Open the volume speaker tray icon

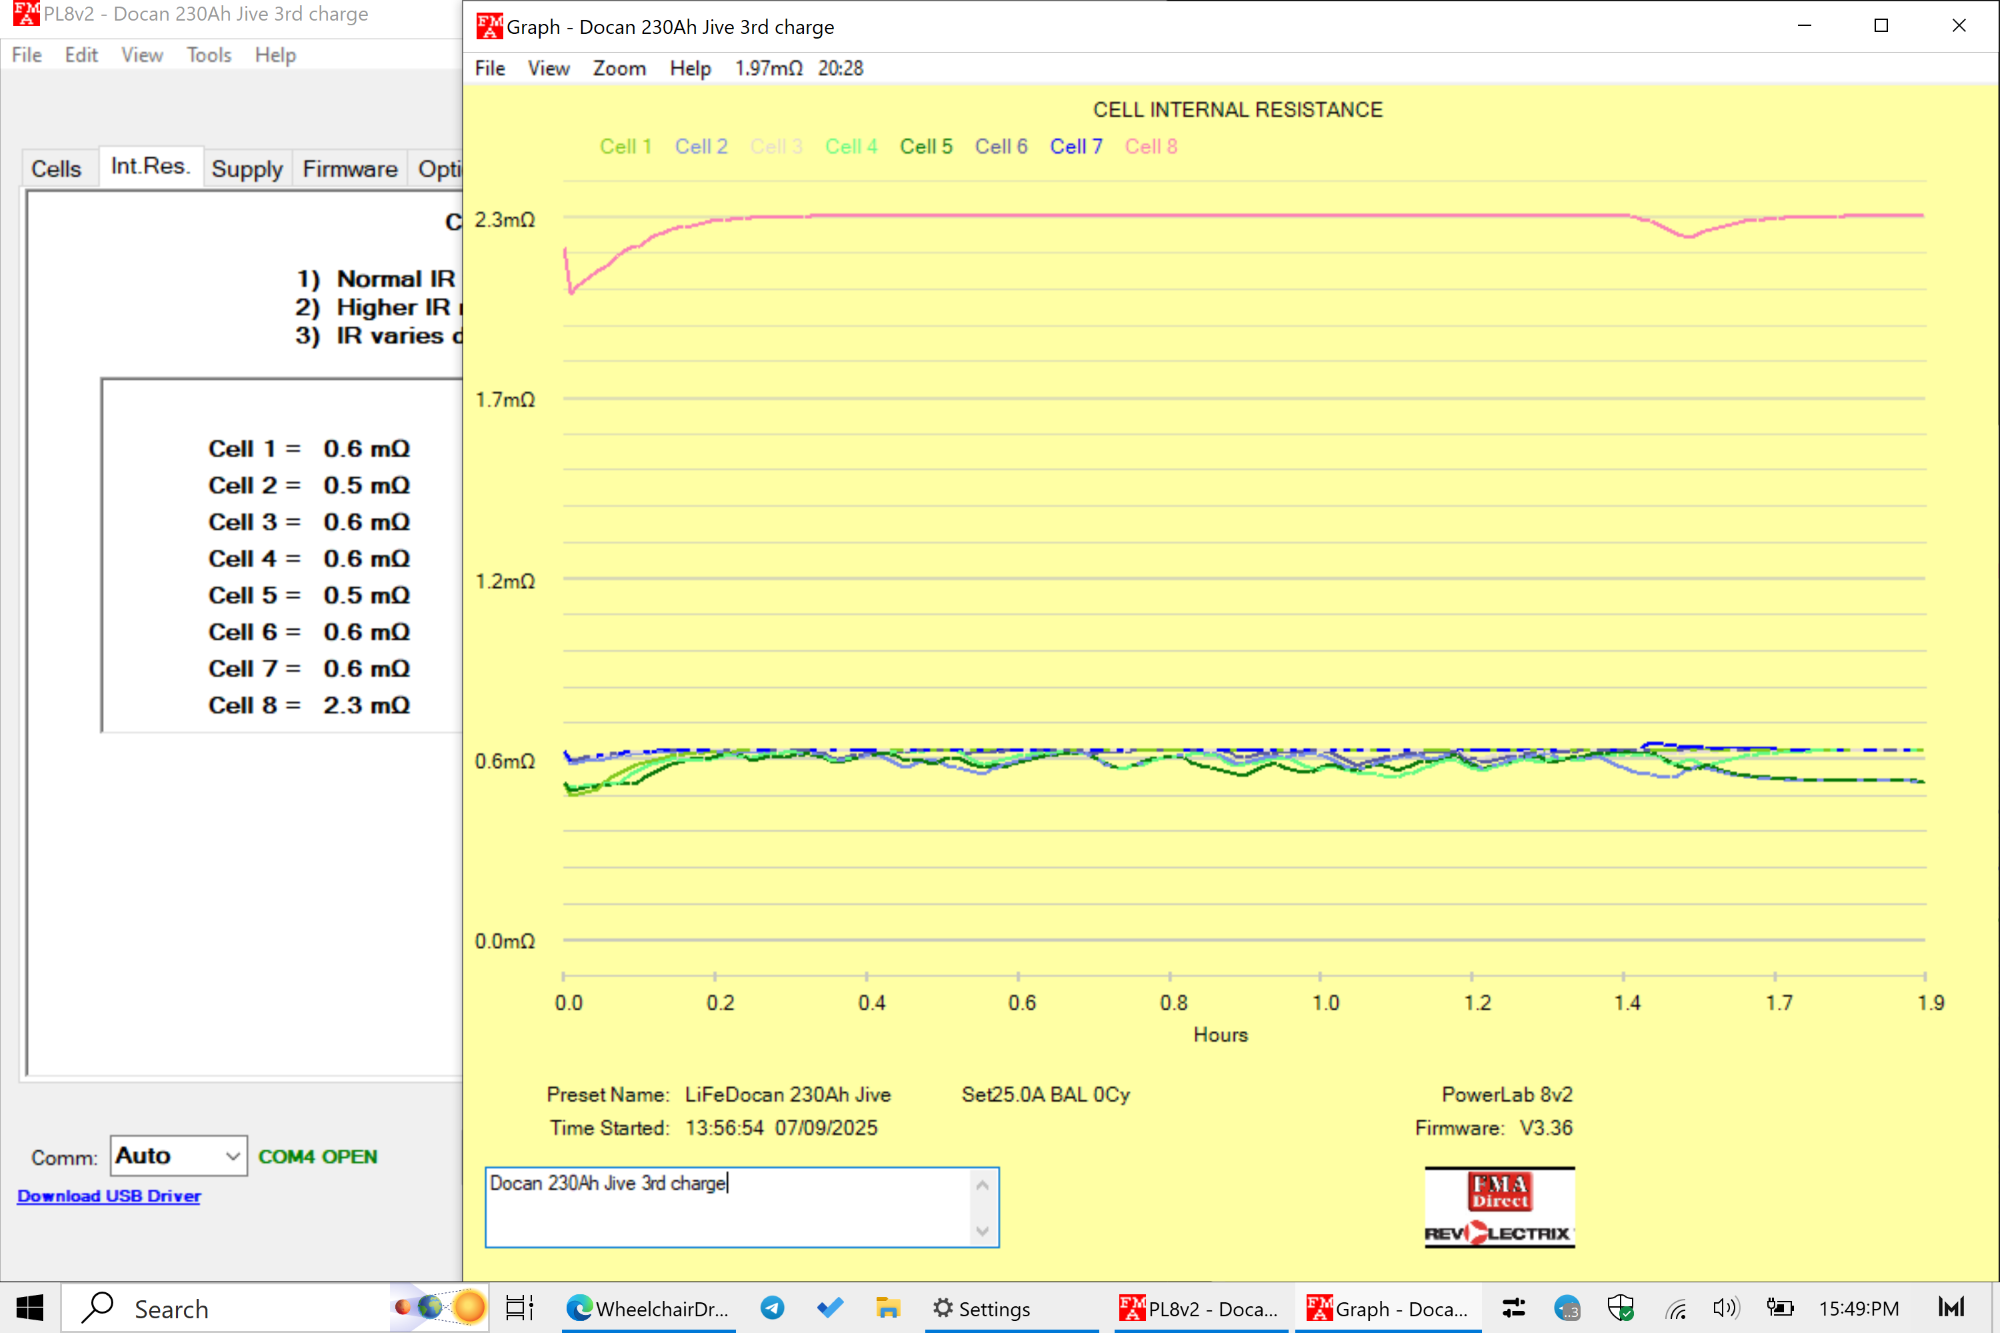(1725, 1308)
